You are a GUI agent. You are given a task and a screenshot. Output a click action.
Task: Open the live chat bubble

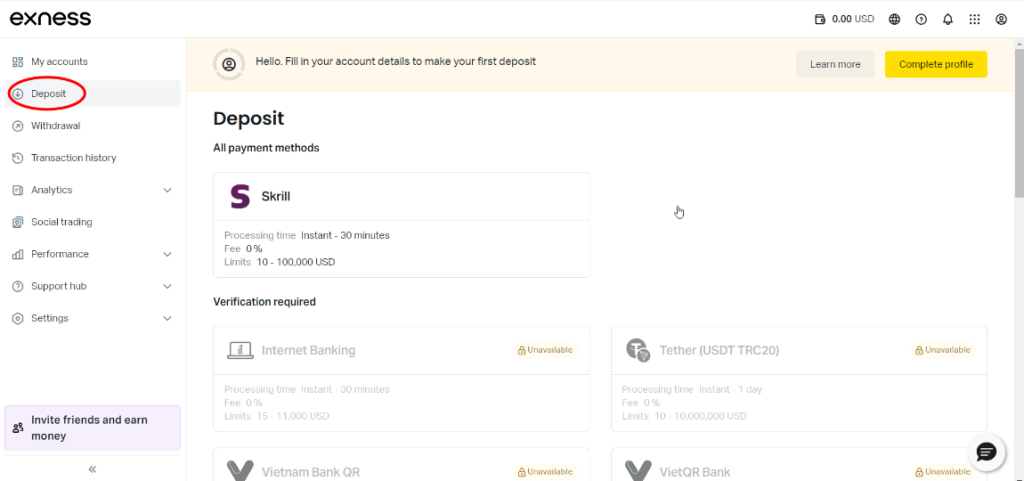pos(986,451)
